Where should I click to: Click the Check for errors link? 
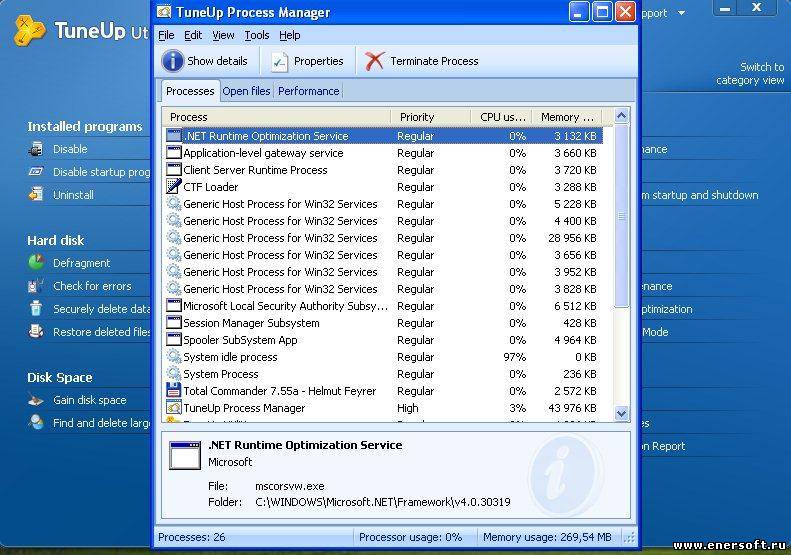pos(92,286)
